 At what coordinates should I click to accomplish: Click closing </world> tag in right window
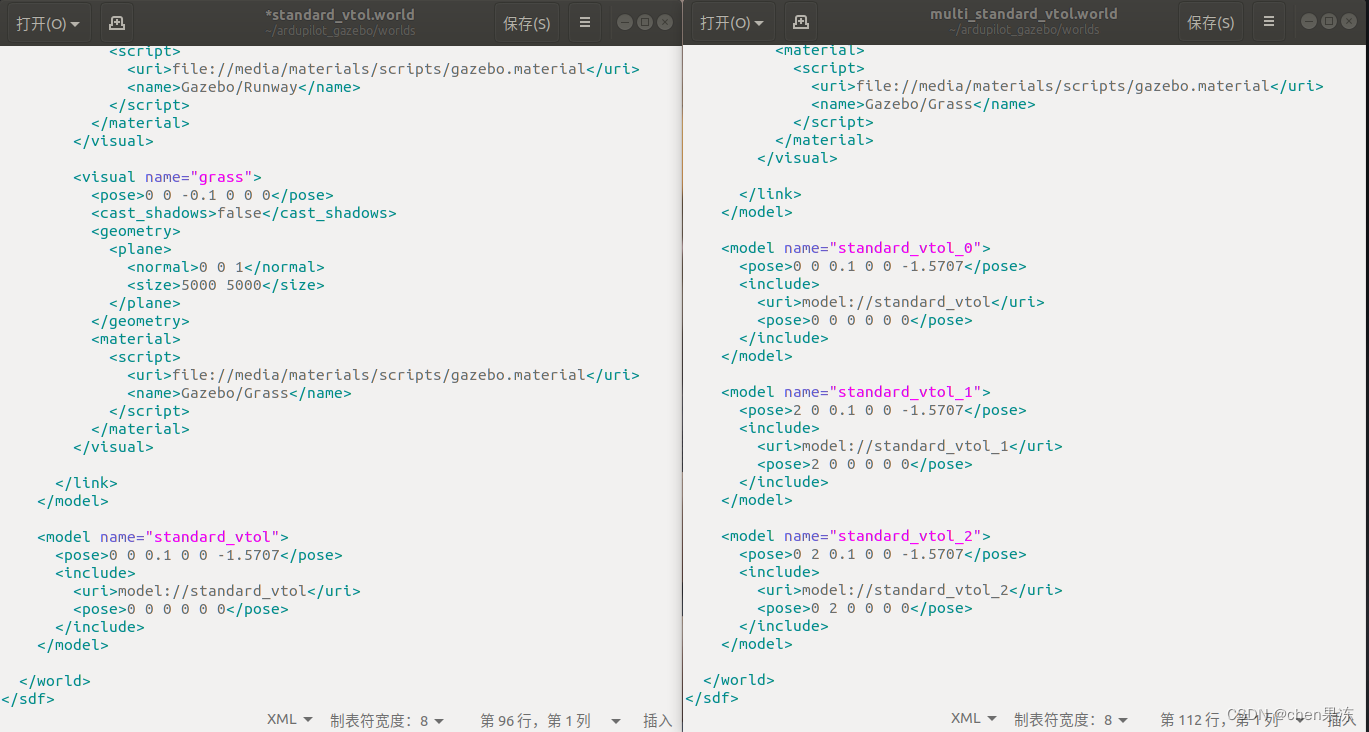pyautogui.click(x=739, y=680)
